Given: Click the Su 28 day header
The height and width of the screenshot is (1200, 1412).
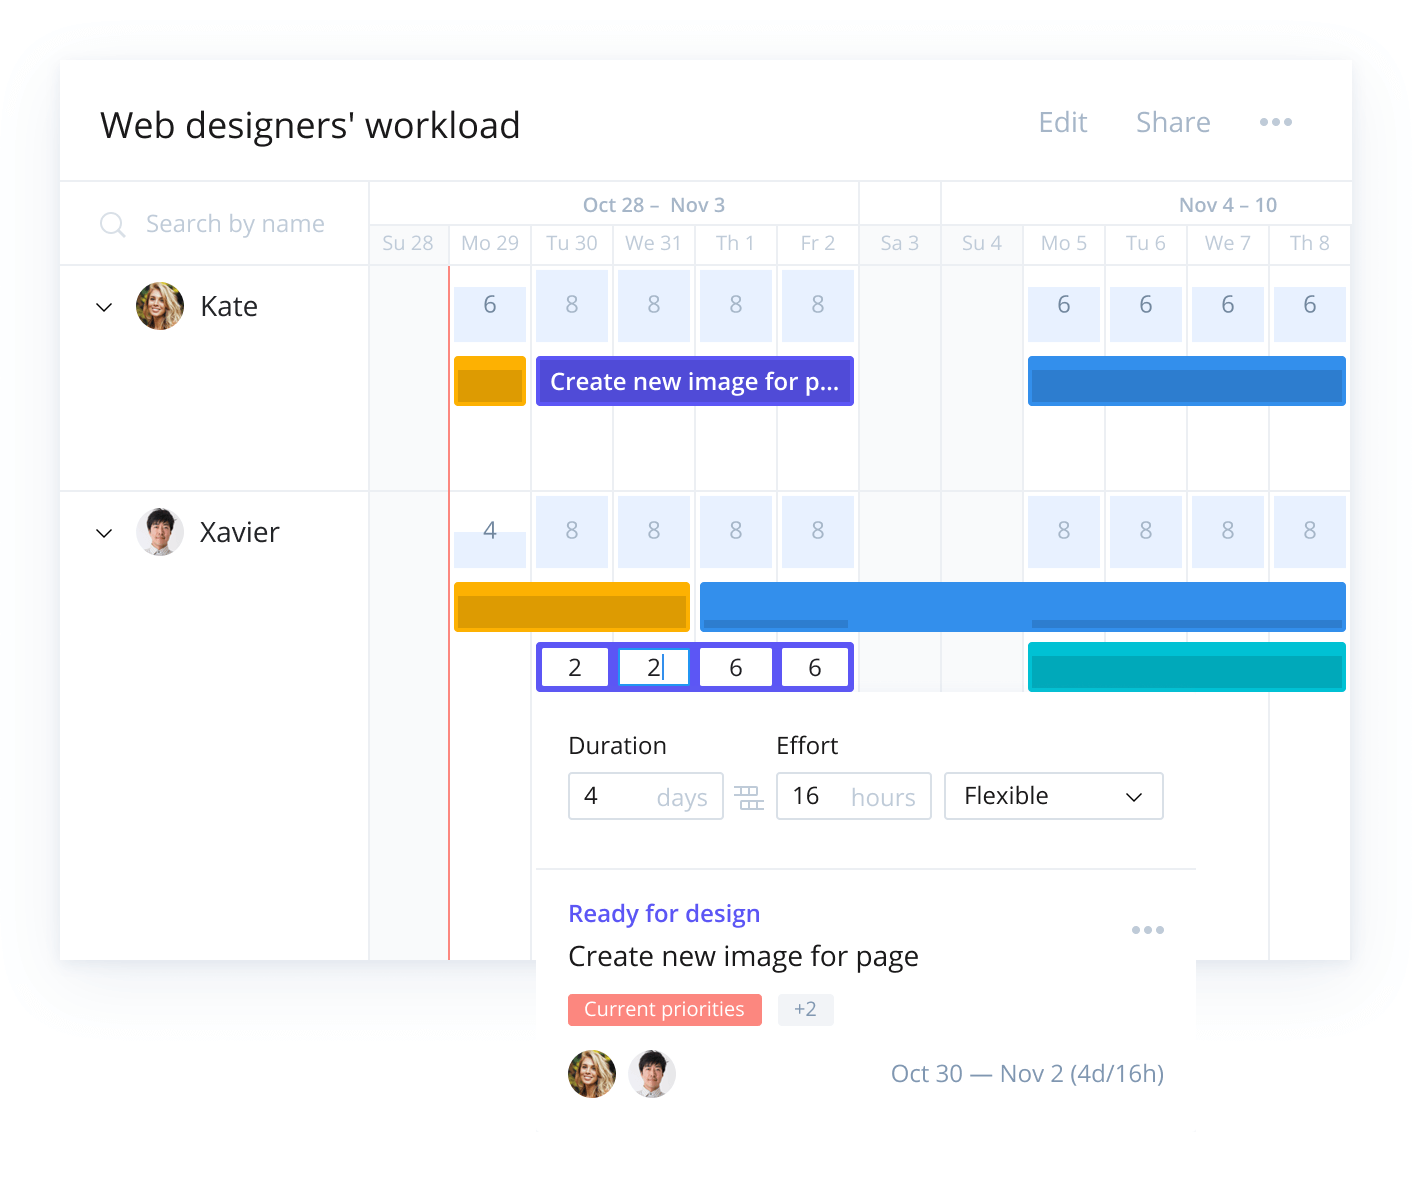Looking at the screenshot, I should click(408, 243).
